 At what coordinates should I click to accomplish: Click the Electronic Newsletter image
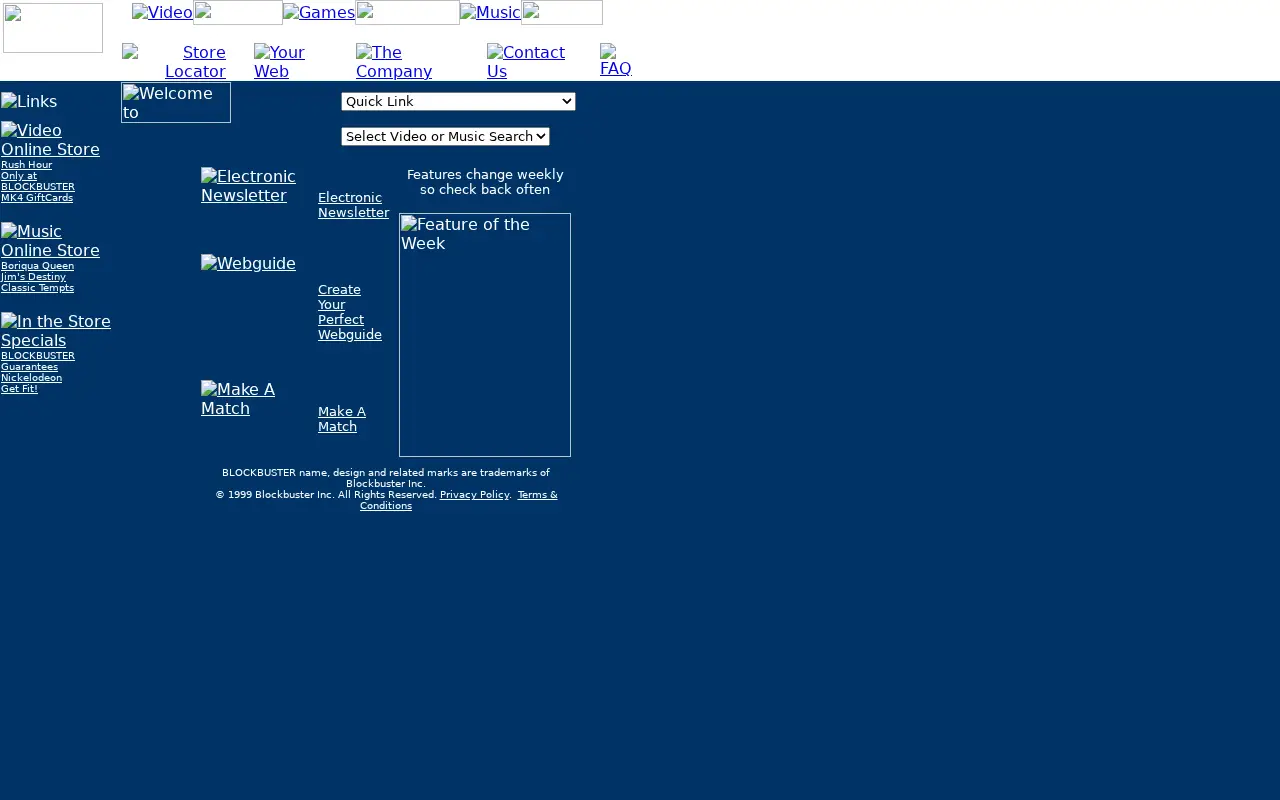(248, 186)
